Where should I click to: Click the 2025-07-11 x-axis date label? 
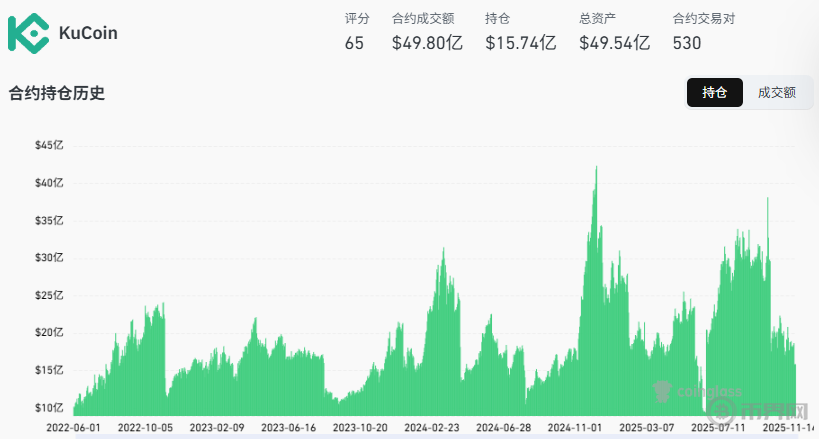coord(718,427)
